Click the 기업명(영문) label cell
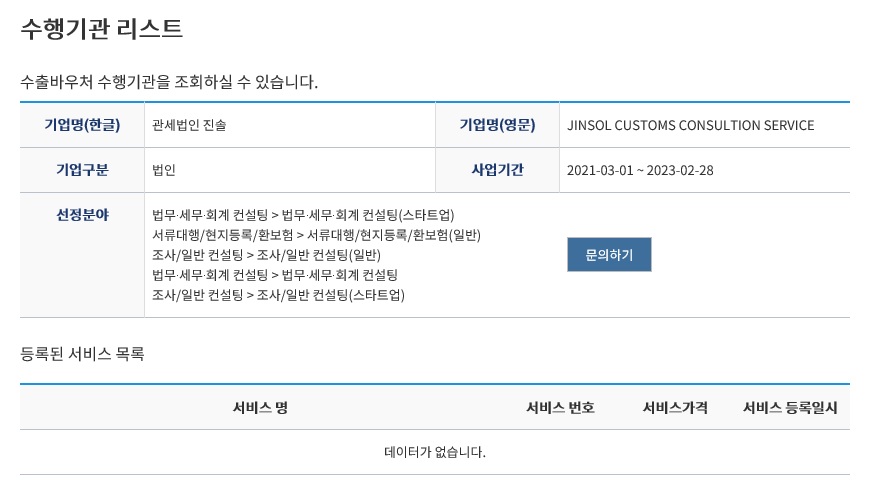The height and width of the screenshot is (486, 878). [497, 125]
